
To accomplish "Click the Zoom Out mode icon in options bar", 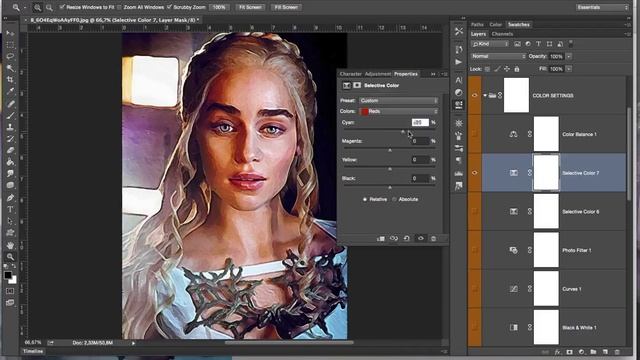I will pyautogui.click(x=49, y=7).
